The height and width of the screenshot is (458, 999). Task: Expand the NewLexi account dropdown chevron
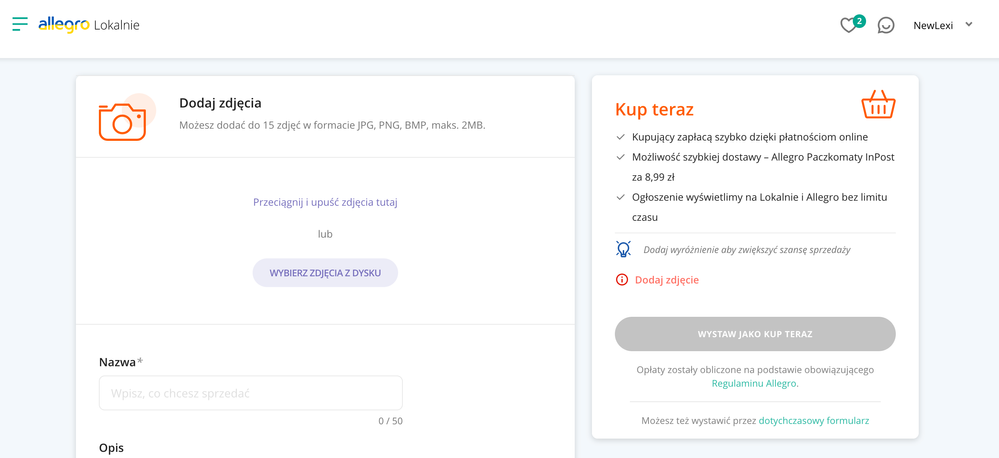tap(969, 25)
